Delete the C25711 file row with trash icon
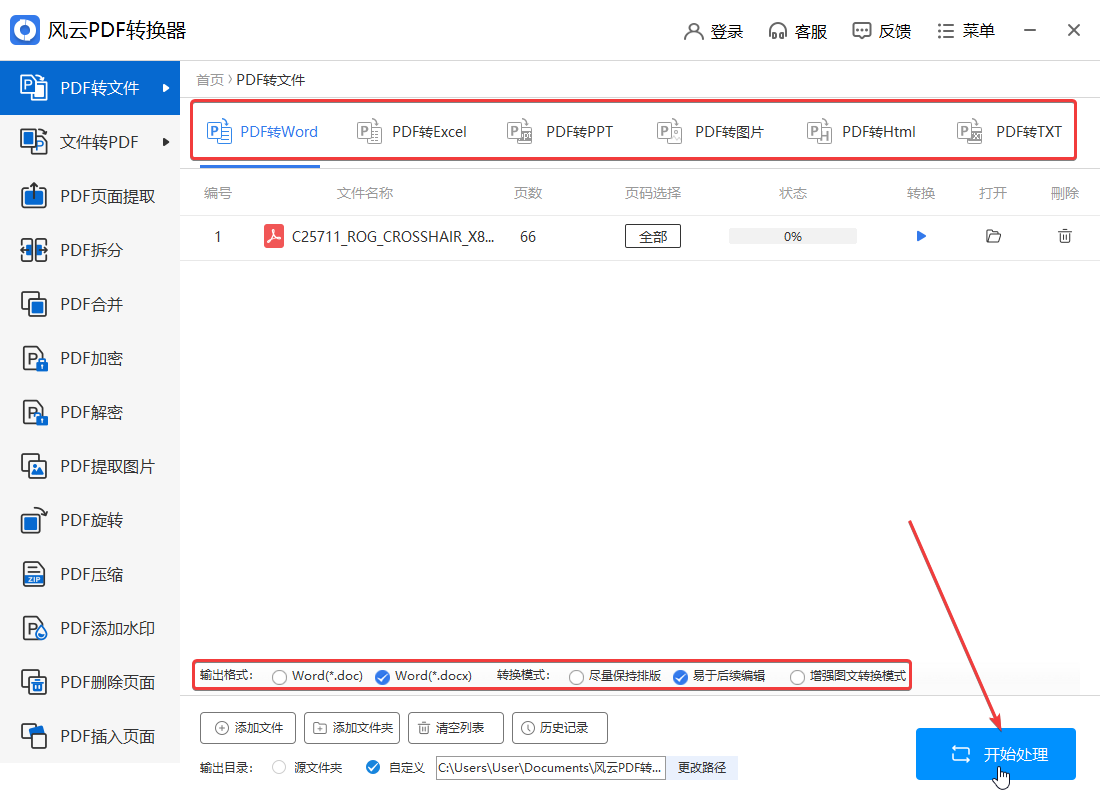This screenshot has width=1100, height=800. [x=1065, y=236]
